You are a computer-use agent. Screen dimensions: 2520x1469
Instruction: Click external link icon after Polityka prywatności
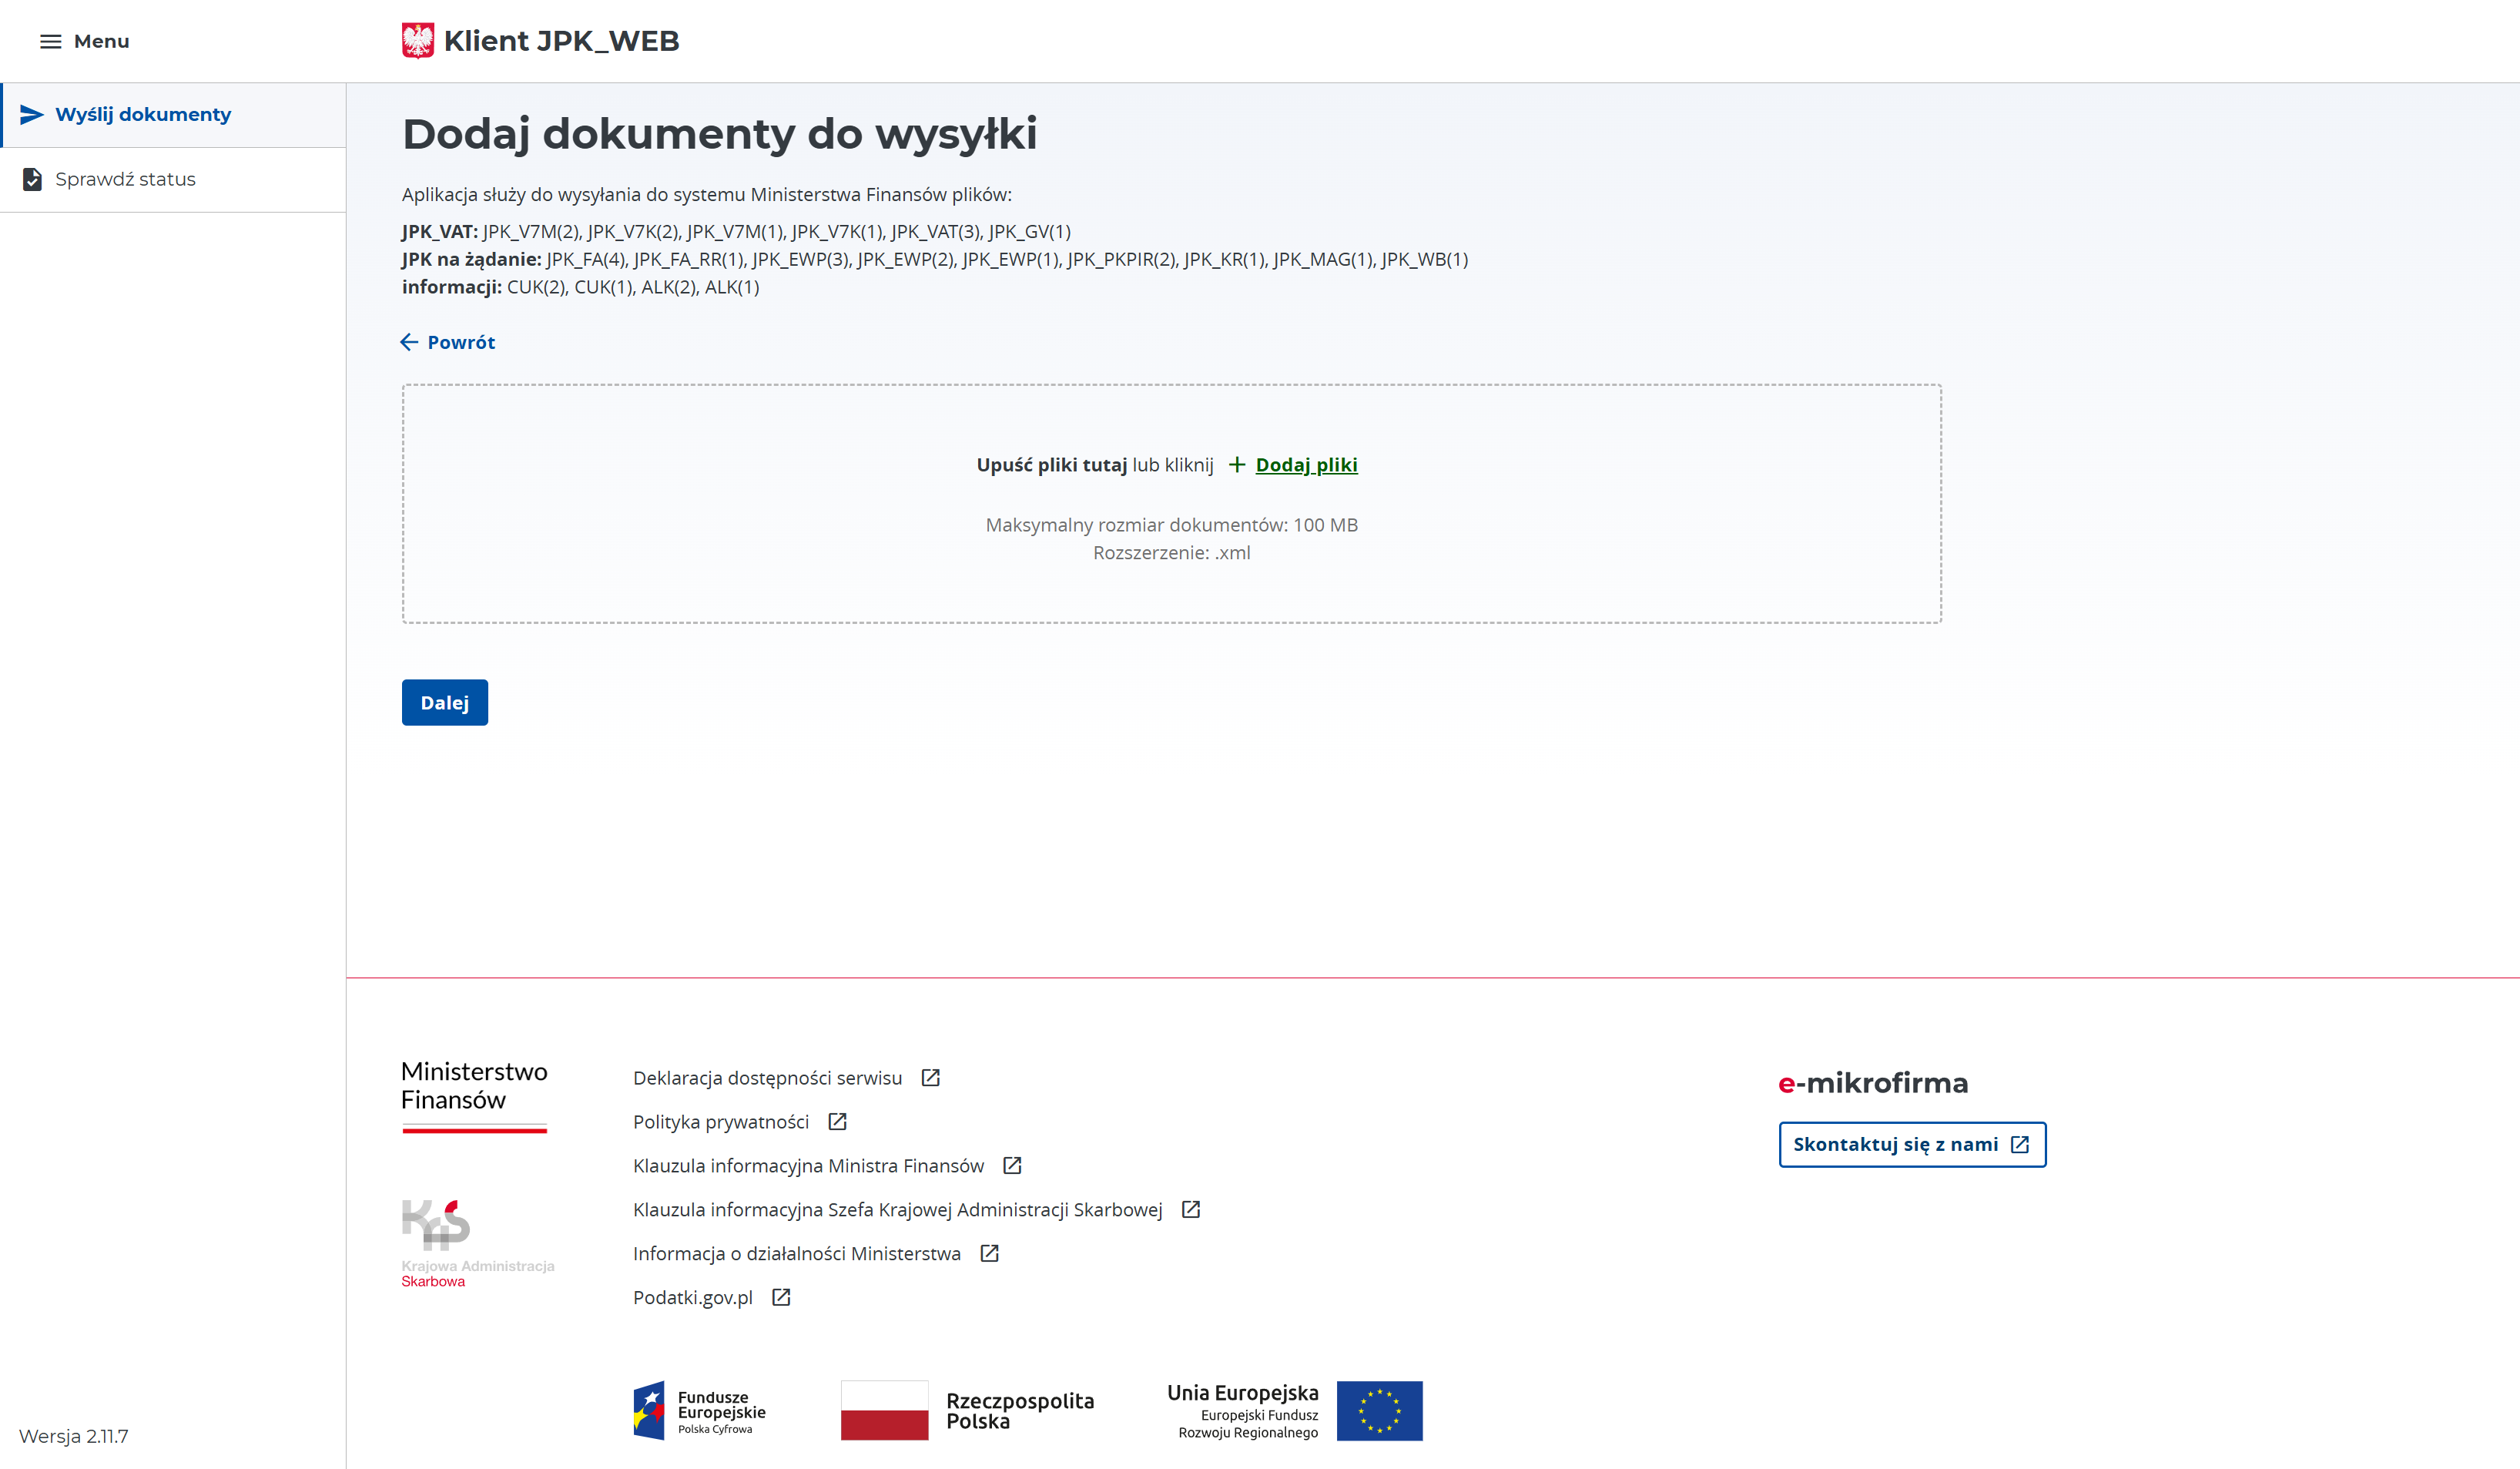837,1122
